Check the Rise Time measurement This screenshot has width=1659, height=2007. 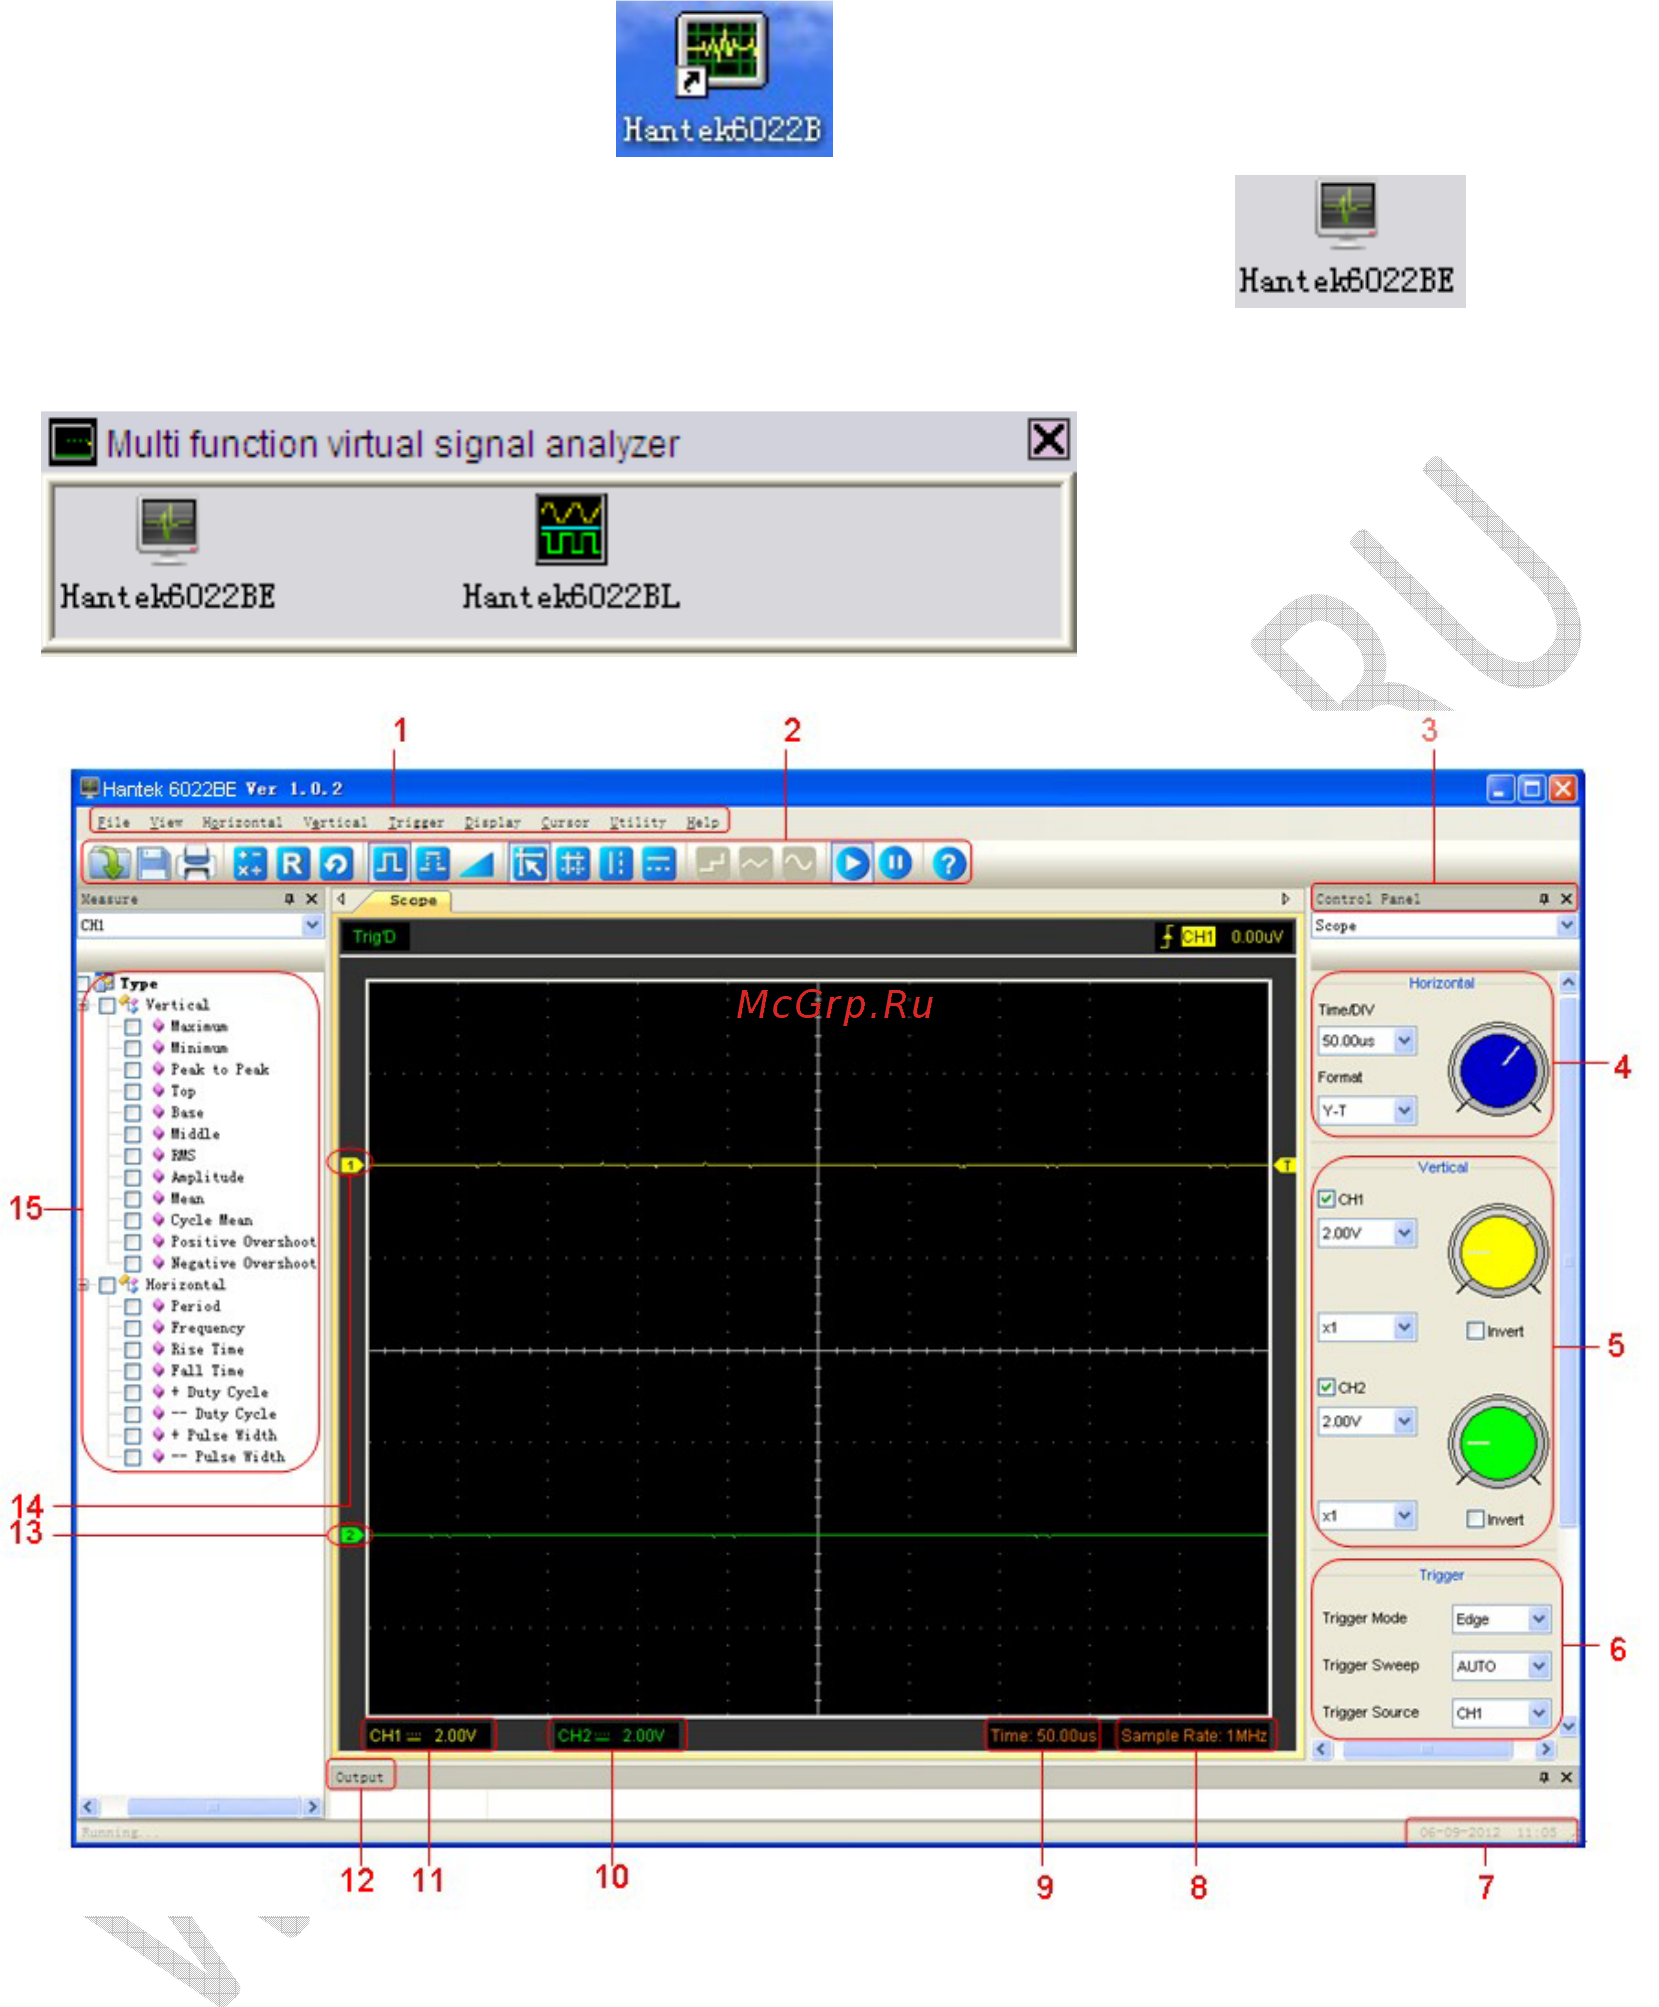tap(132, 1349)
